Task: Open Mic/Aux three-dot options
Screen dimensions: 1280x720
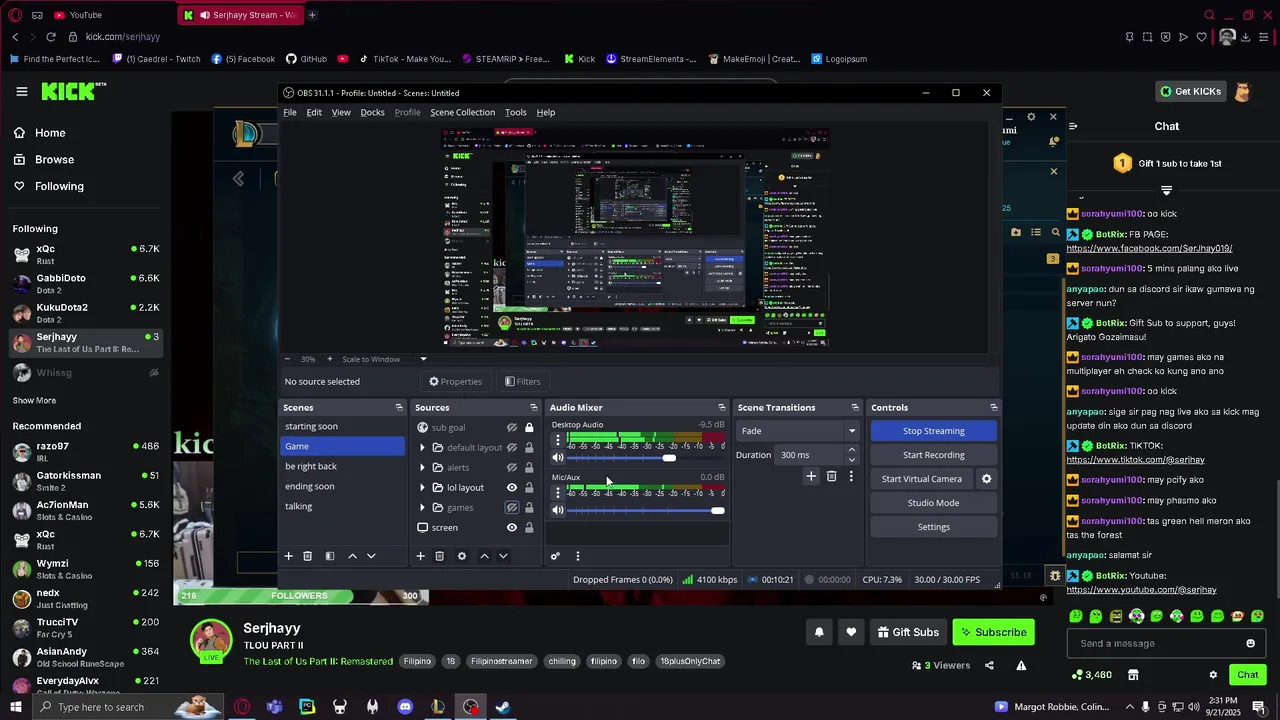Action: [x=558, y=492]
